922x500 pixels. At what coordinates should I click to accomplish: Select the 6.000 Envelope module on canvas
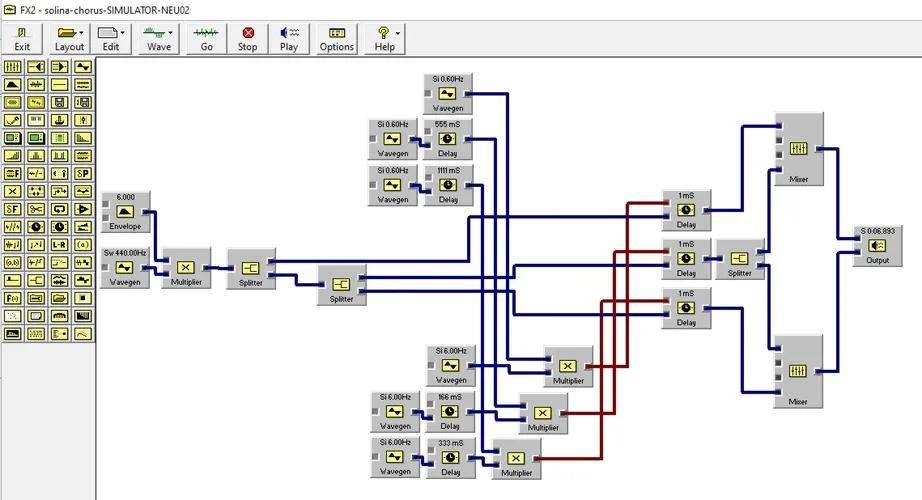click(125, 212)
